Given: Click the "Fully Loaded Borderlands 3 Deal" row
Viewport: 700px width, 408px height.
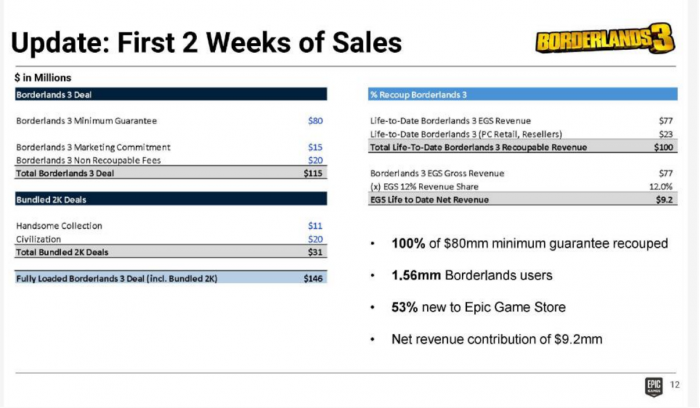Looking at the screenshot, I should click(x=171, y=278).
